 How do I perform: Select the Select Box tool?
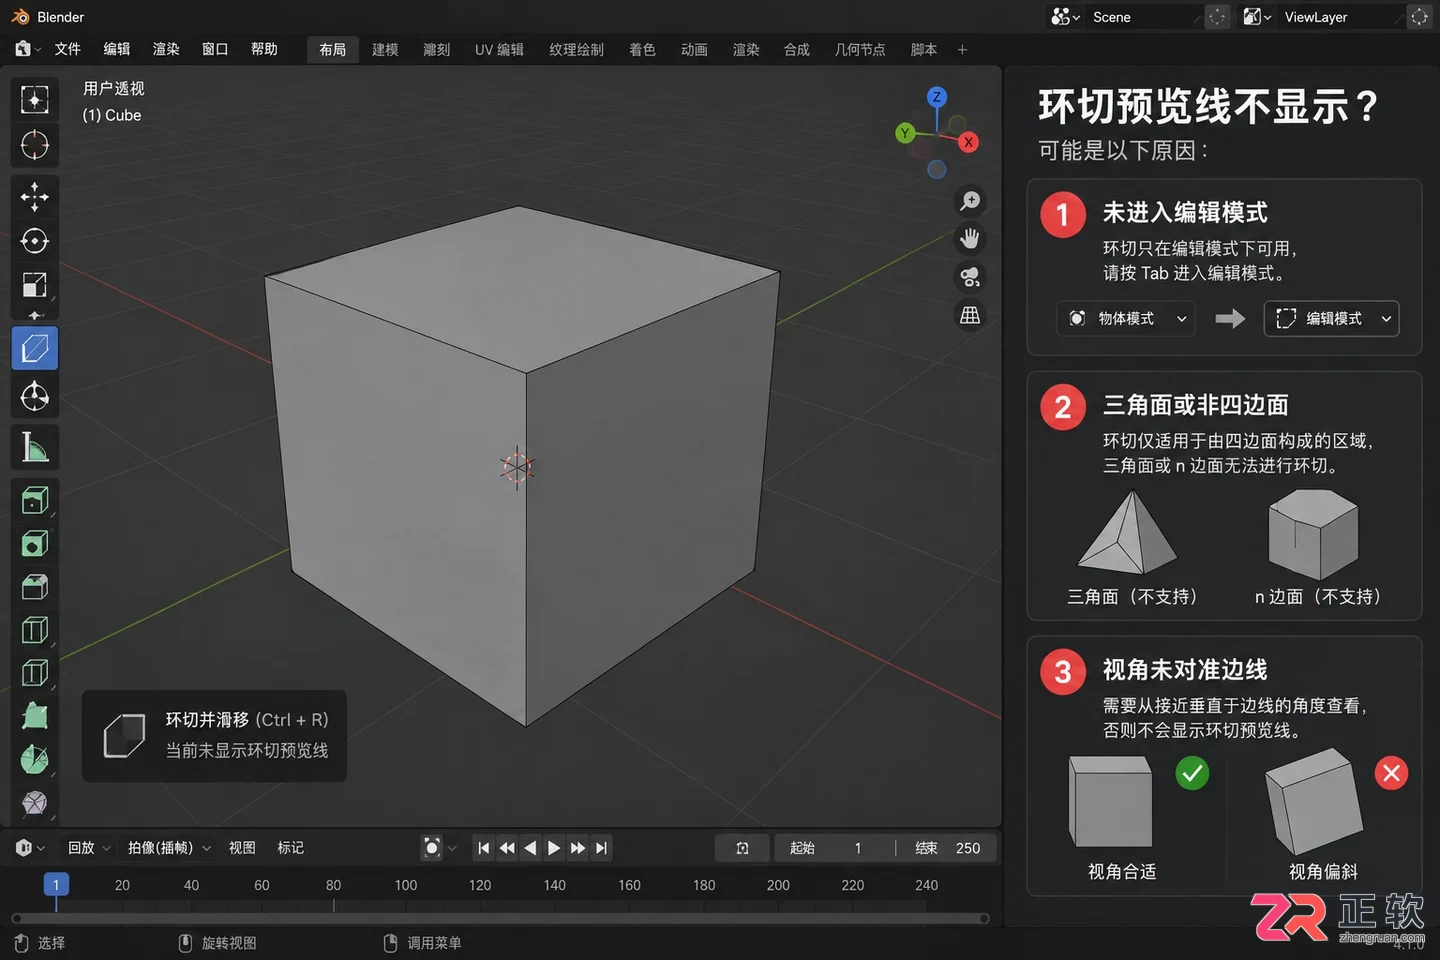(x=35, y=99)
